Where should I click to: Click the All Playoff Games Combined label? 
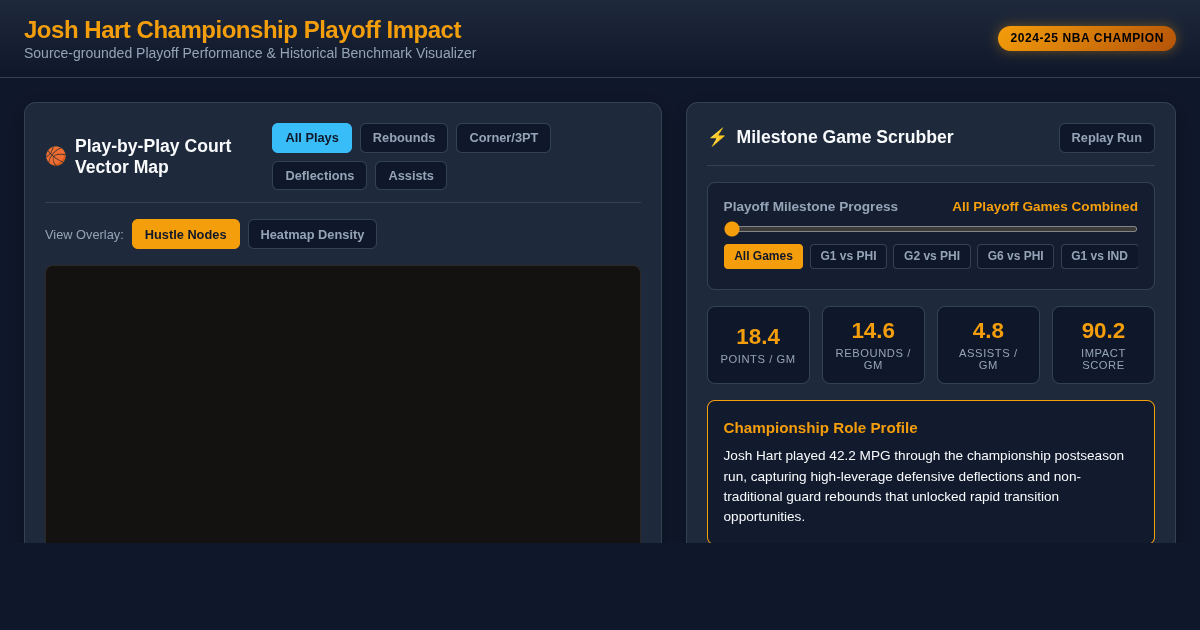tap(1045, 207)
